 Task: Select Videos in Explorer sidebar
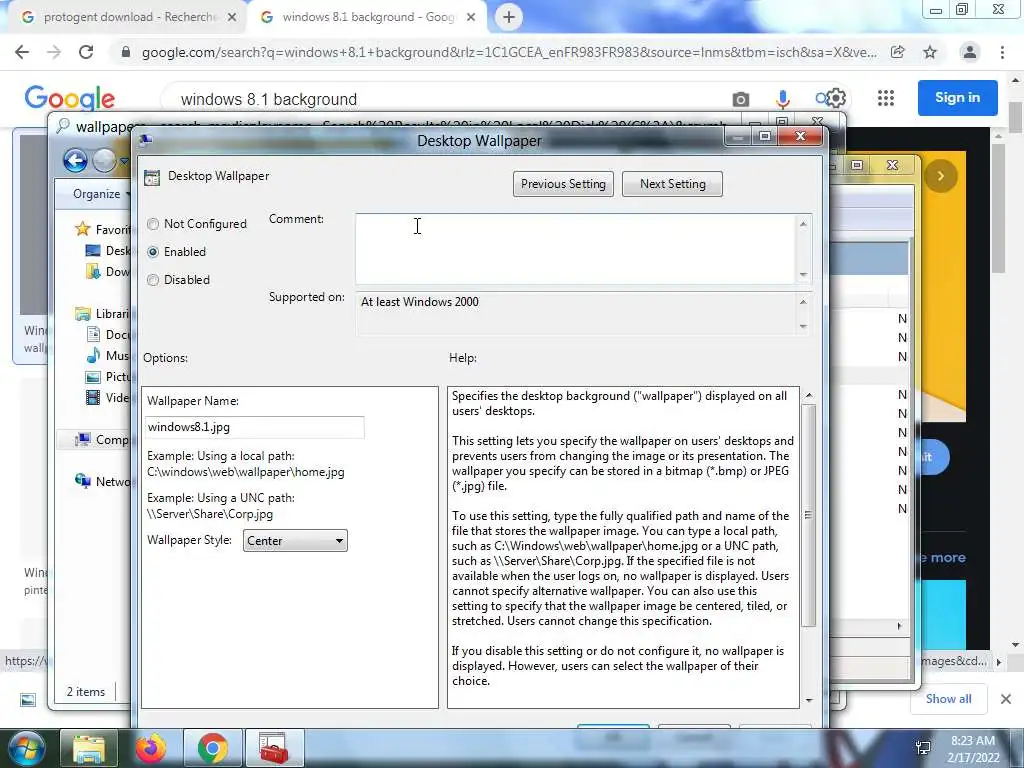110,398
